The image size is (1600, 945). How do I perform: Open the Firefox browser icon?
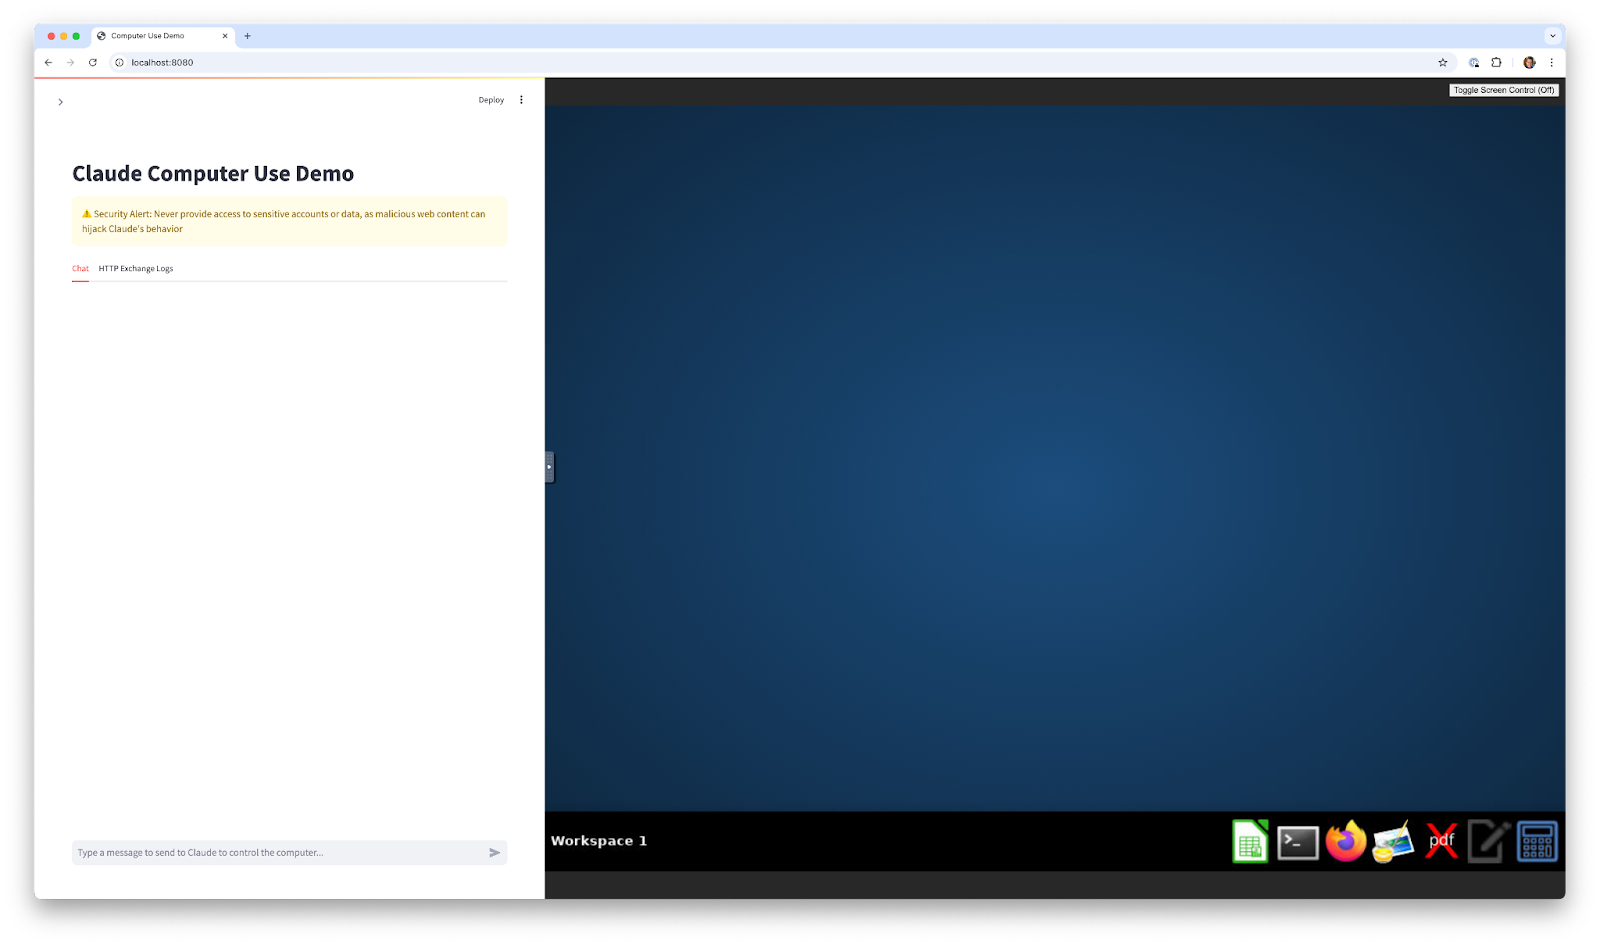1346,842
